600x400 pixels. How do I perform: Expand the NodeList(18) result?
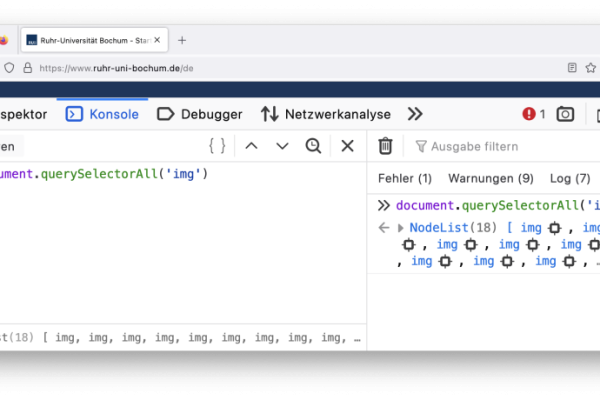[400, 228]
